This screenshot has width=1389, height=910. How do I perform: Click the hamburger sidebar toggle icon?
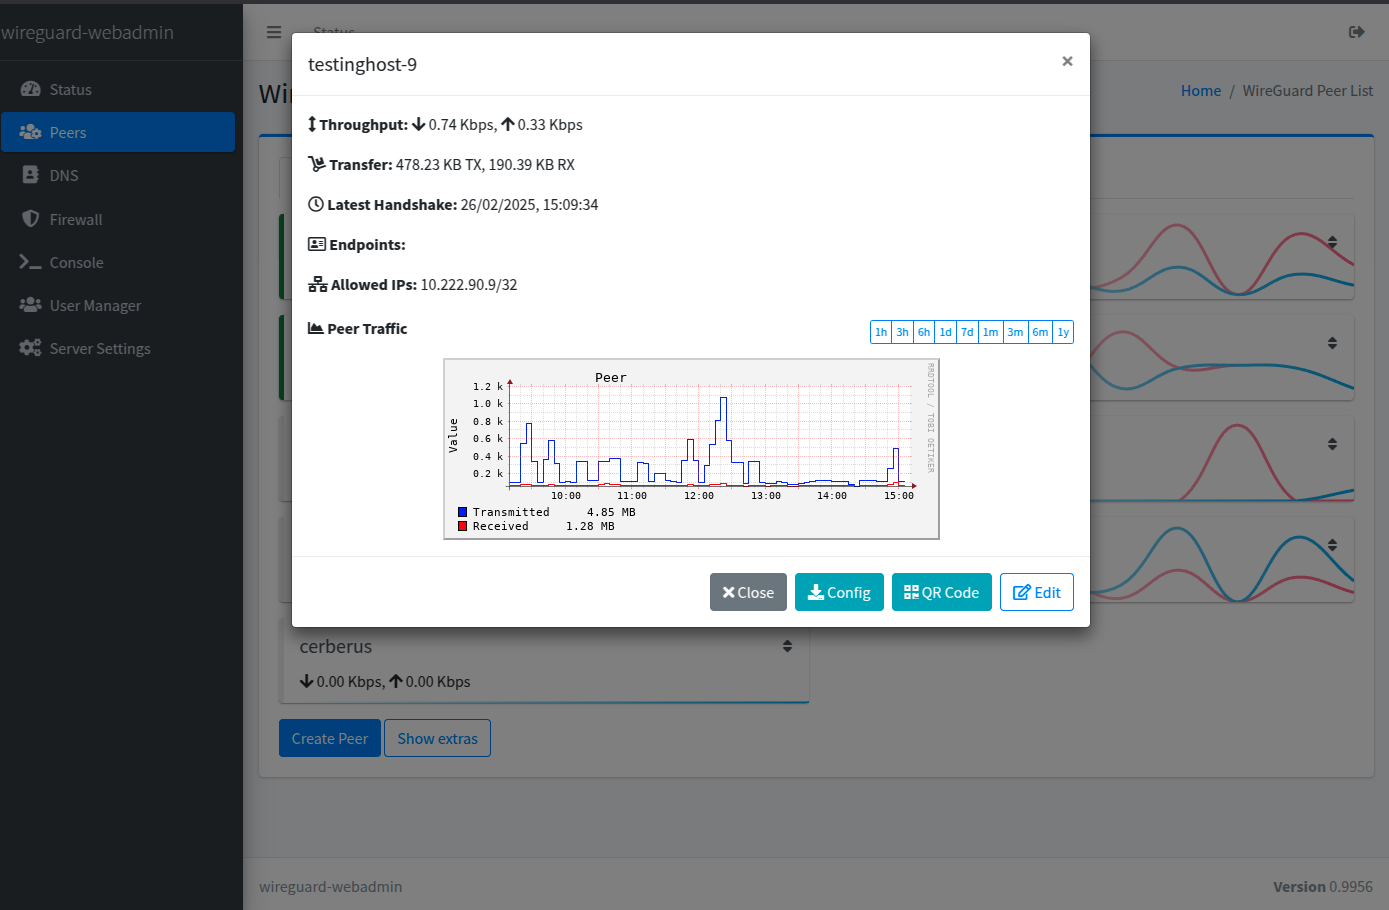click(273, 32)
